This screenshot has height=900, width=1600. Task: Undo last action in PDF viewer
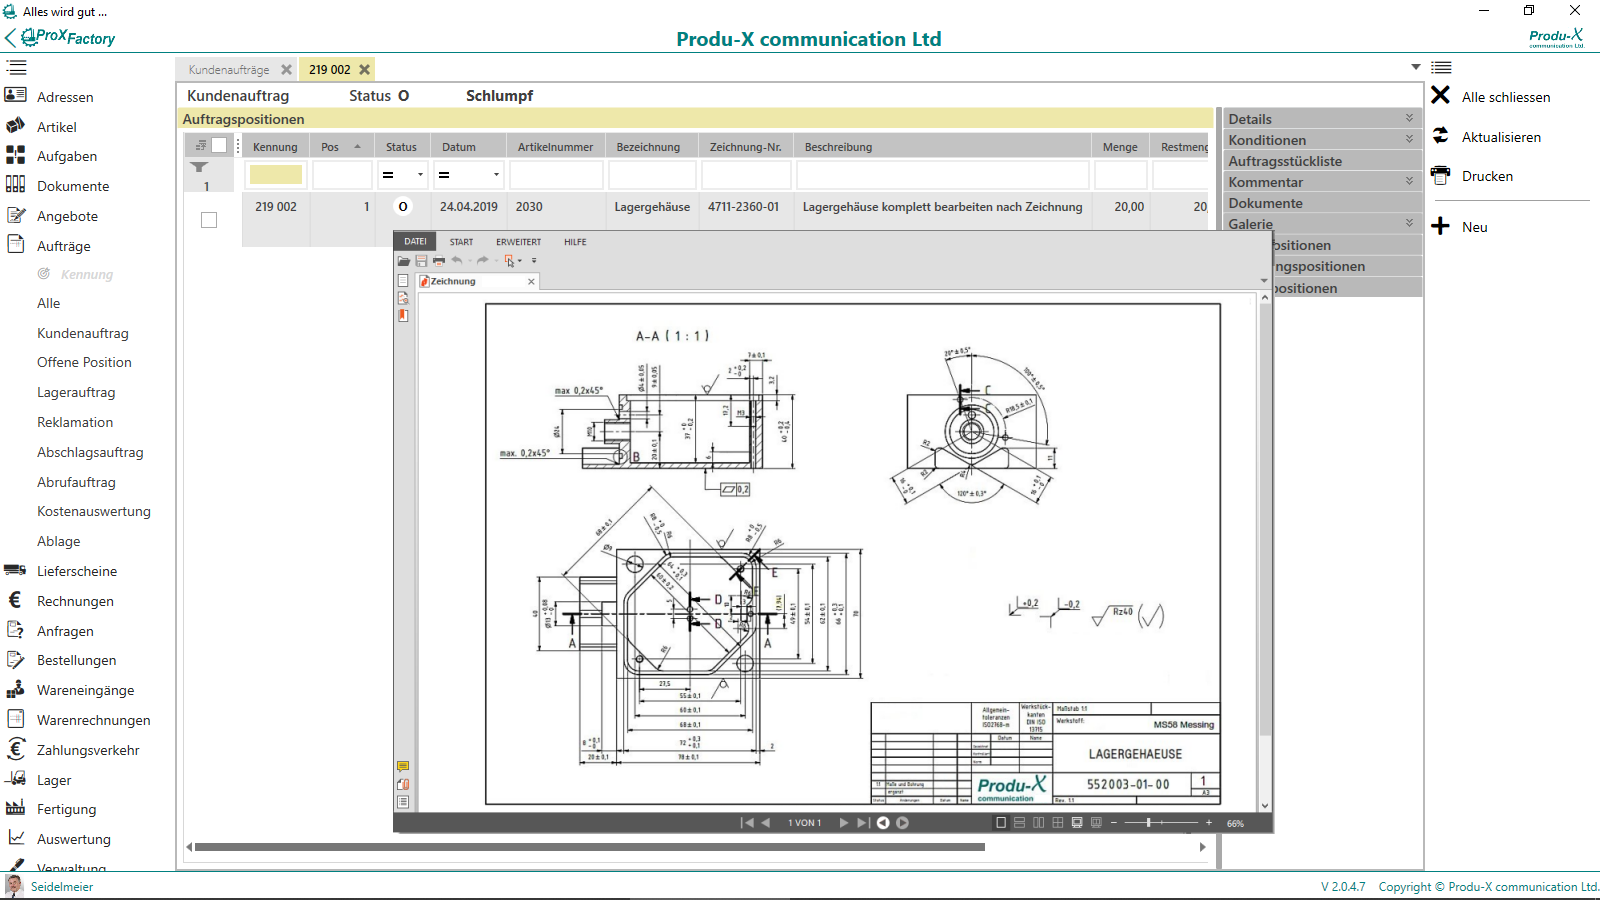(x=457, y=260)
